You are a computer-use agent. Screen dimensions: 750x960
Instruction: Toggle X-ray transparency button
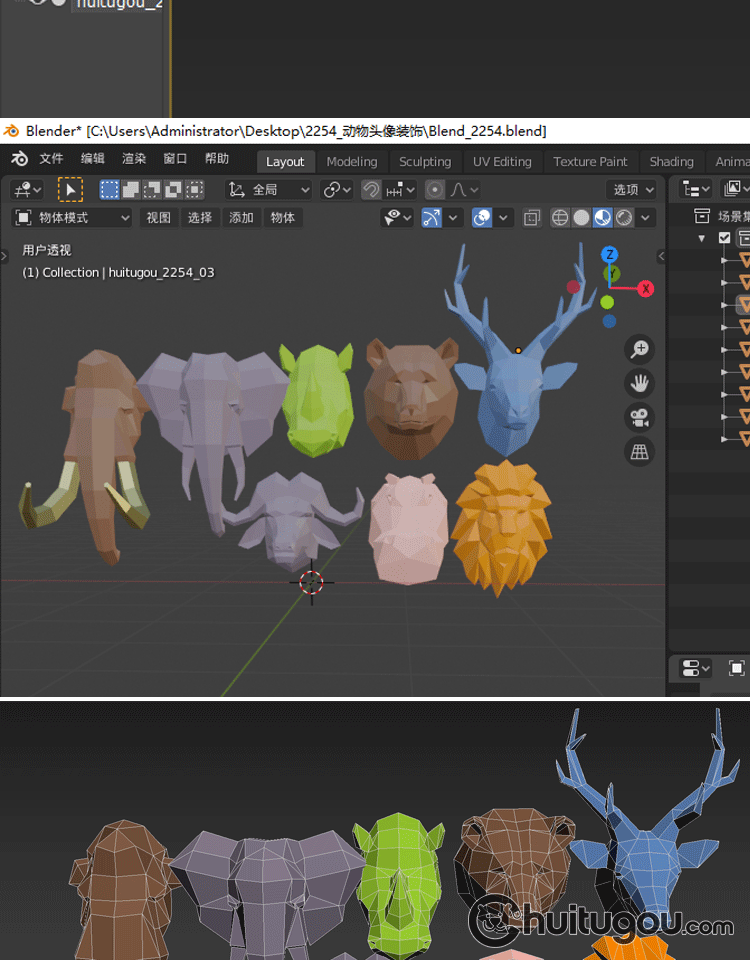pyautogui.click(x=532, y=217)
